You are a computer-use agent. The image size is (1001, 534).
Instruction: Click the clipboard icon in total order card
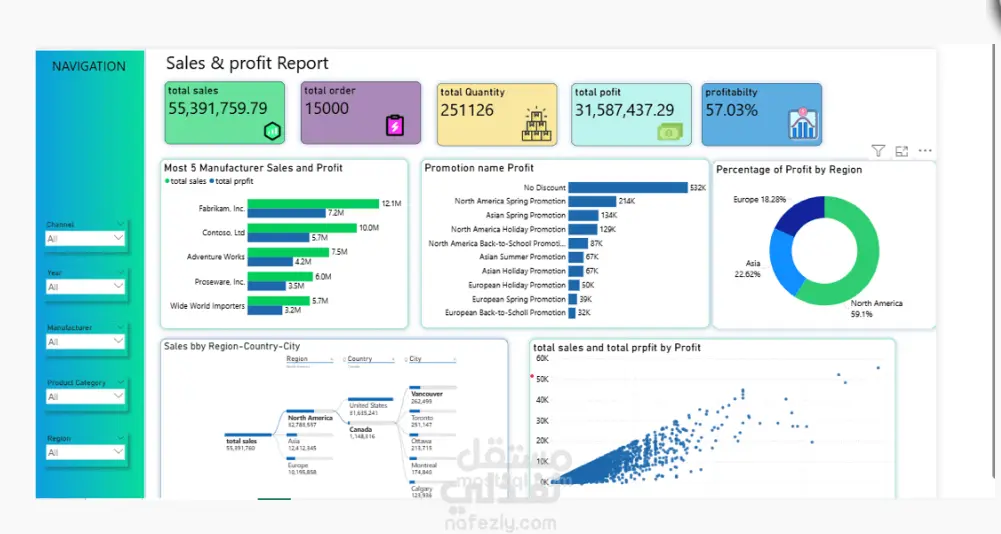tap(395, 125)
